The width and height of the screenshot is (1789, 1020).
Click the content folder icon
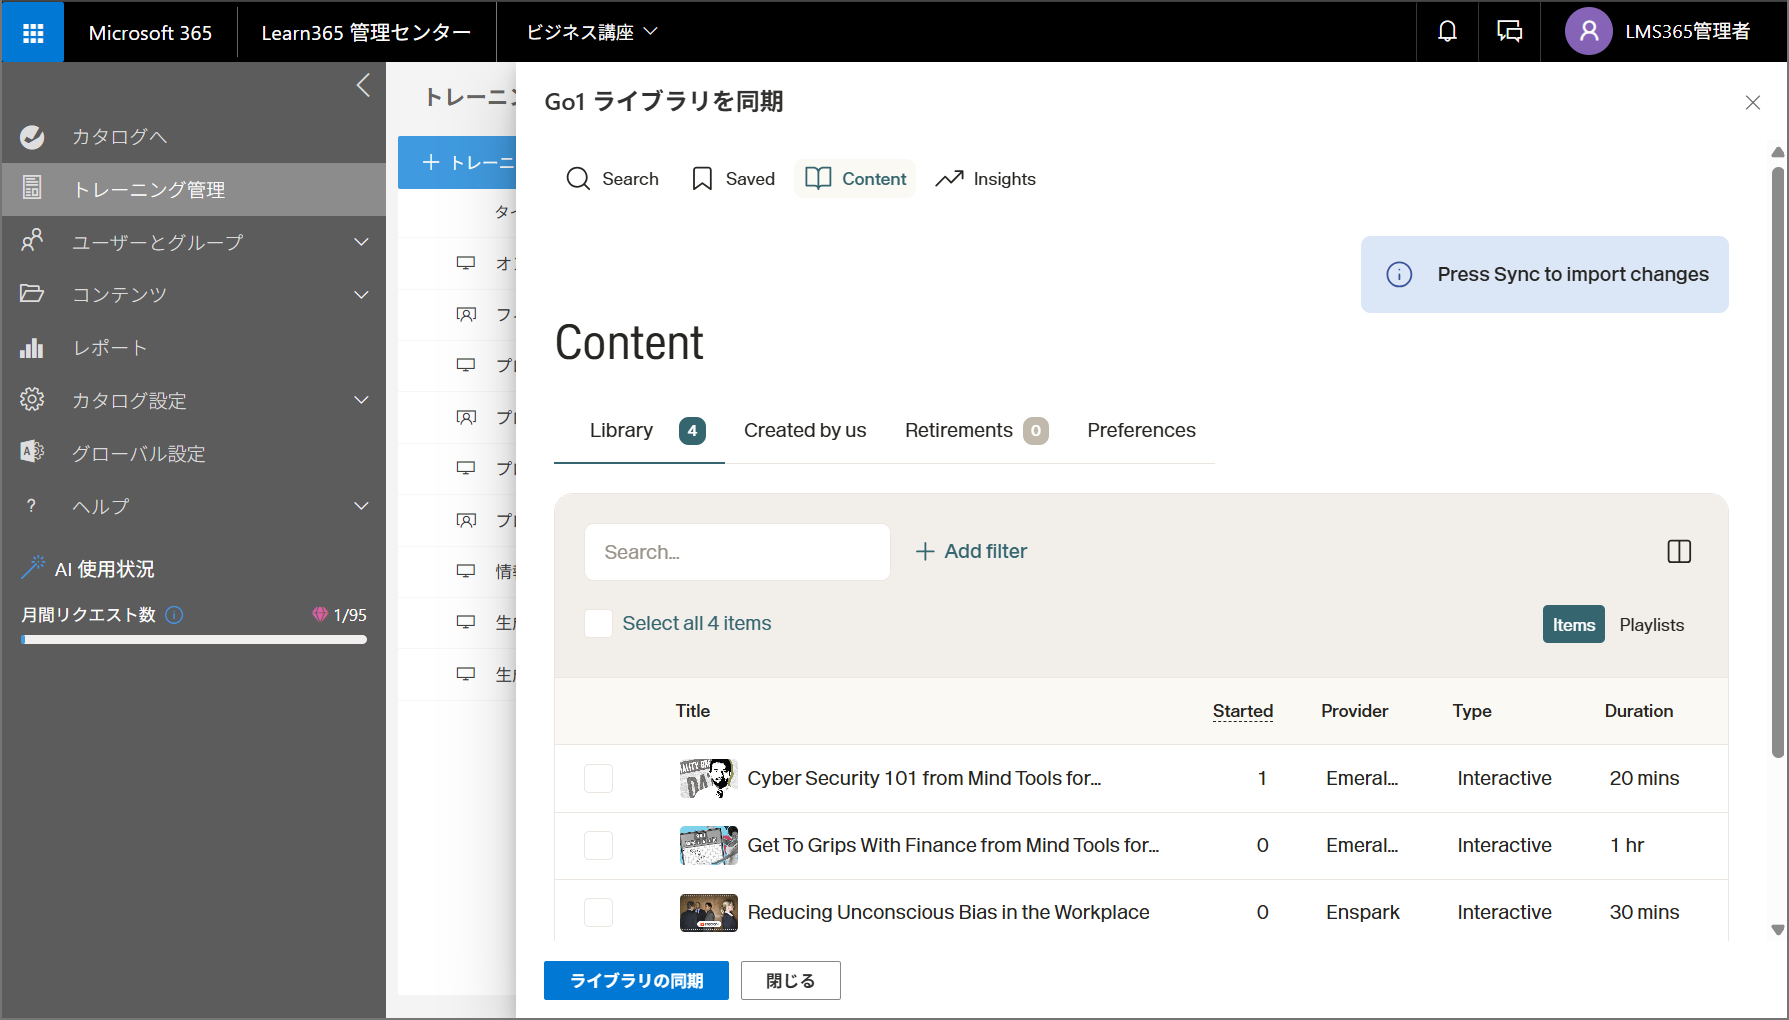[x=32, y=294]
